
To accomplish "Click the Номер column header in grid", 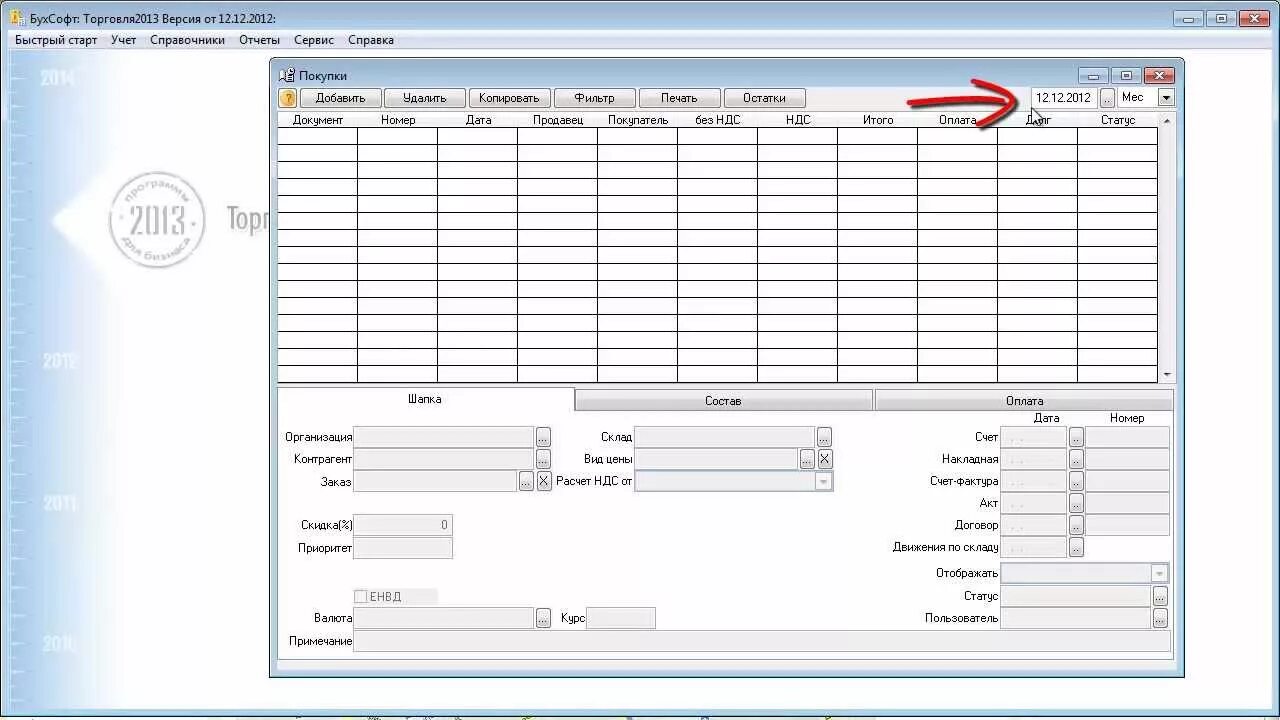I will pos(398,120).
